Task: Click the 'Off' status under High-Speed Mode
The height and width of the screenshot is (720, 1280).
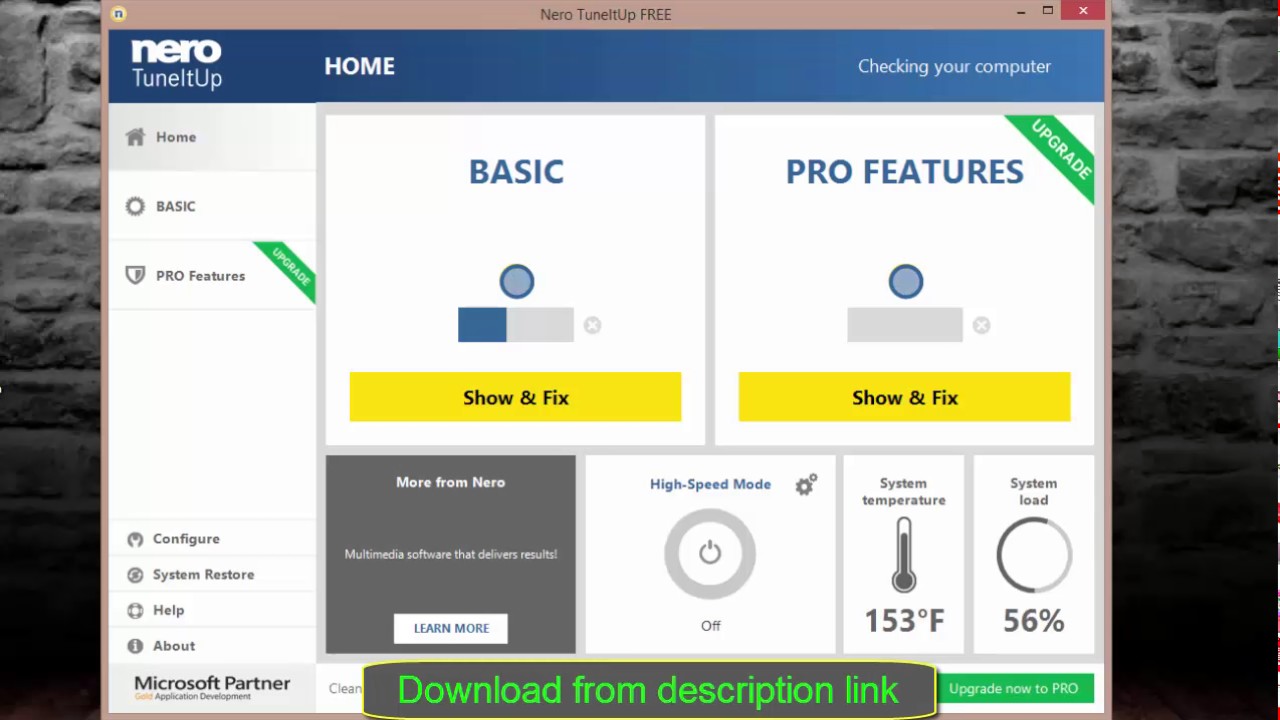Action: point(710,626)
